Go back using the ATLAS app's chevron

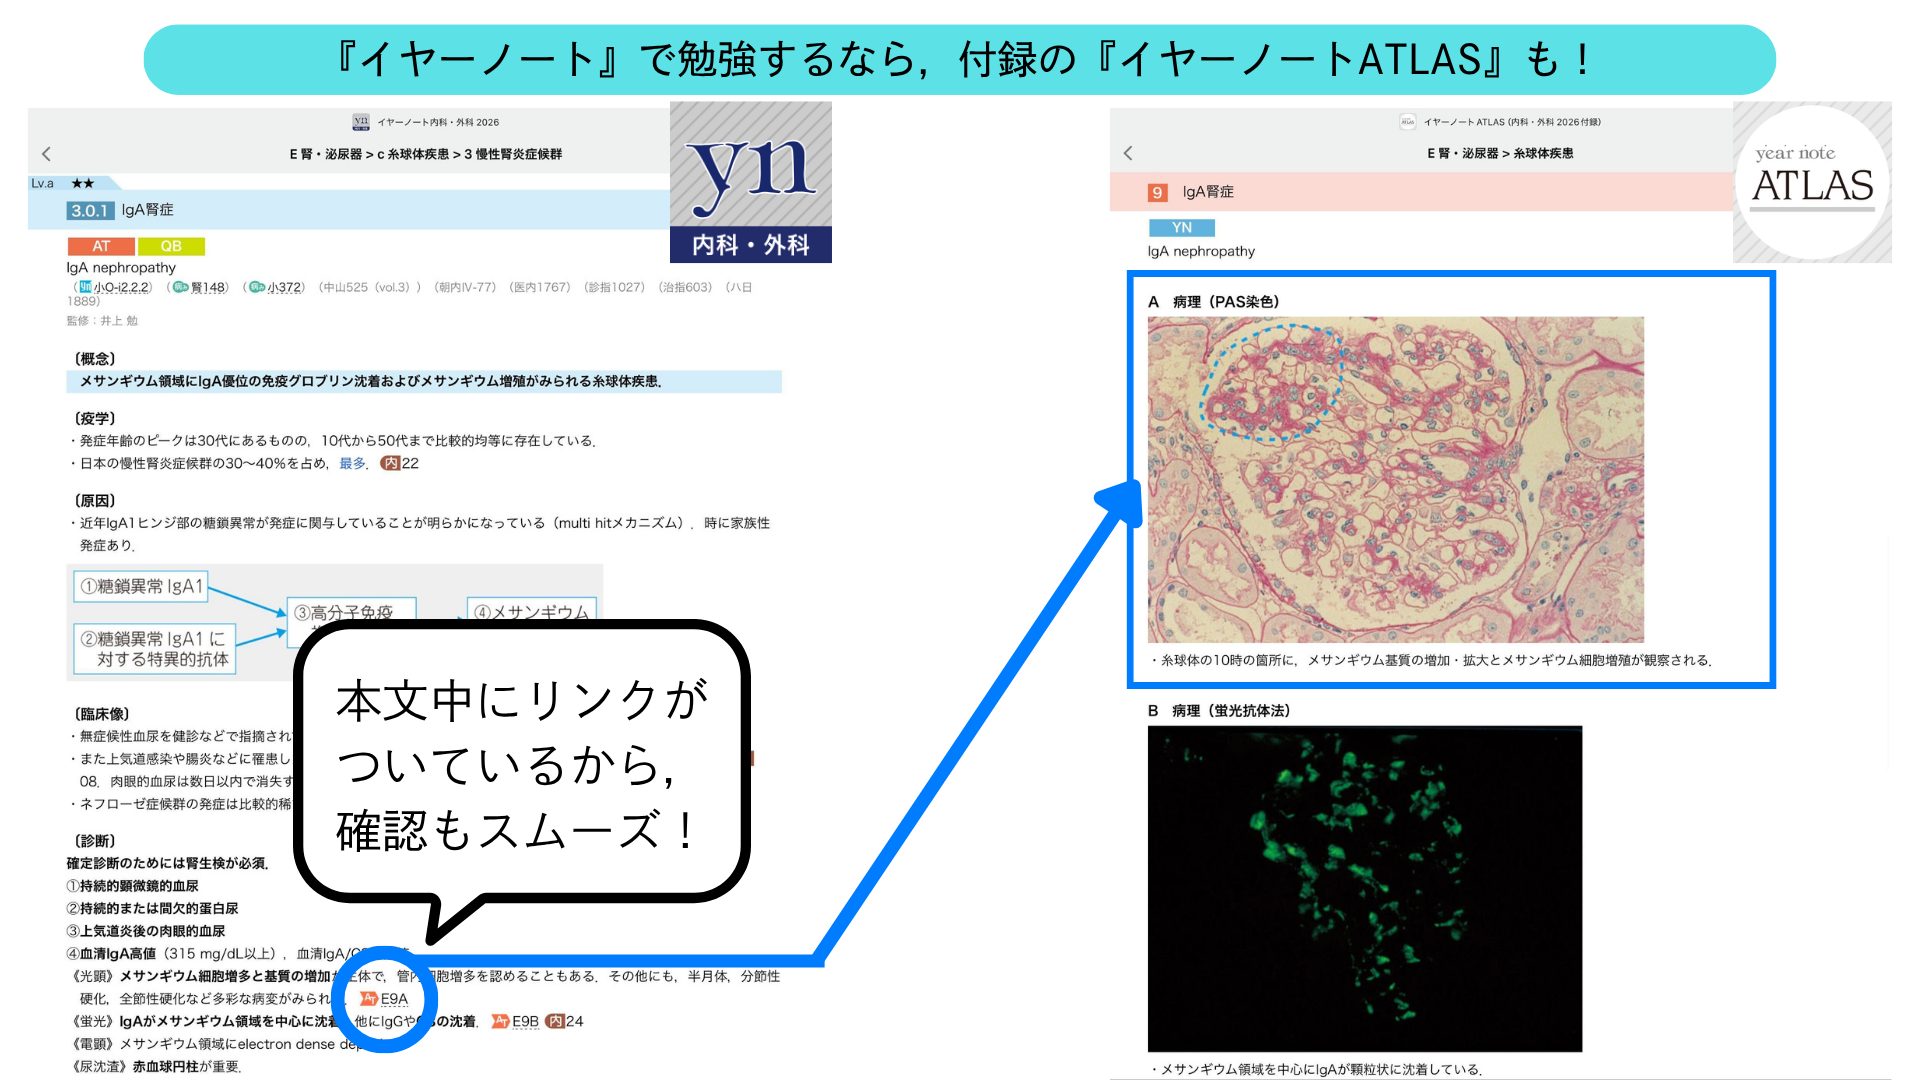1128,153
